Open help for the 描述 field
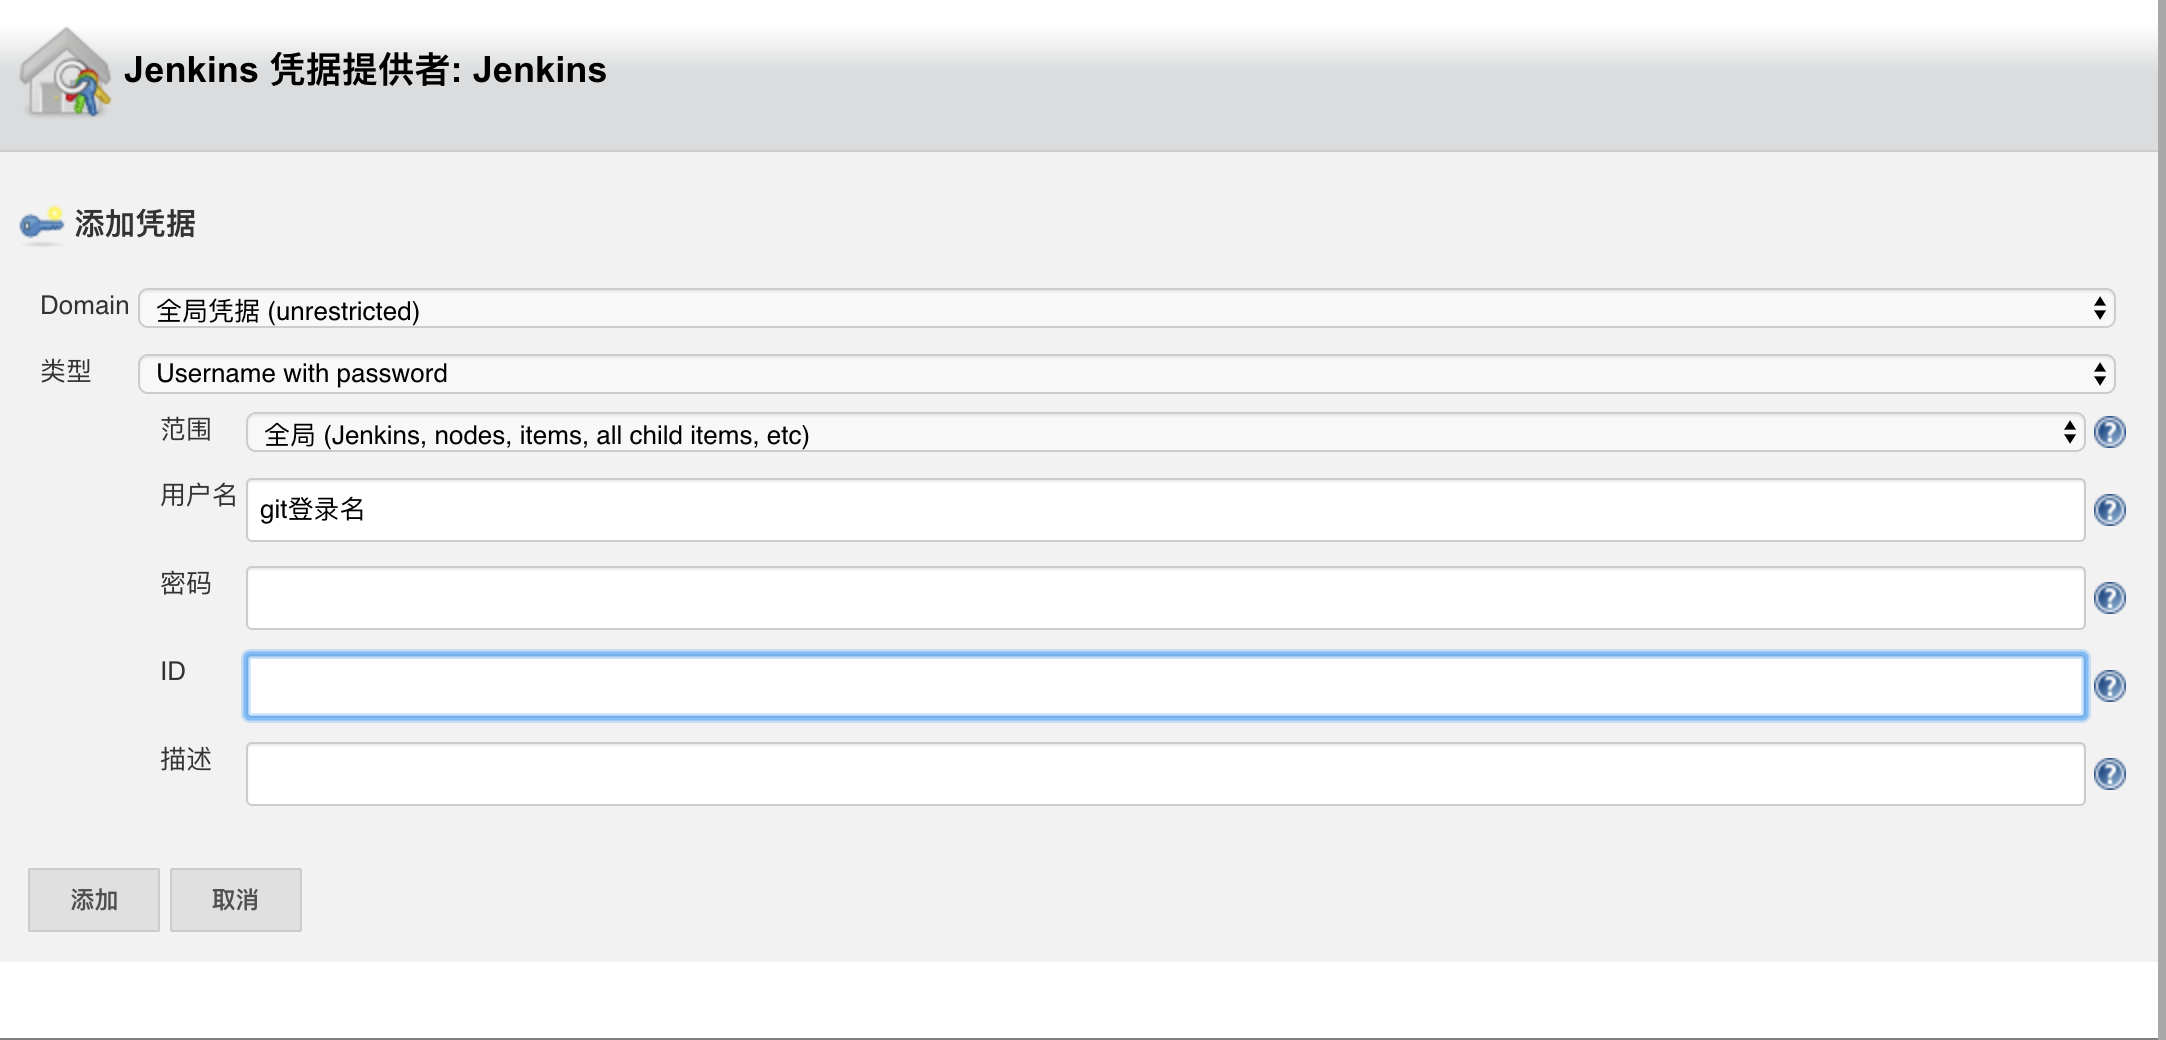The image size is (2166, 1040). tap(2110, 774)
